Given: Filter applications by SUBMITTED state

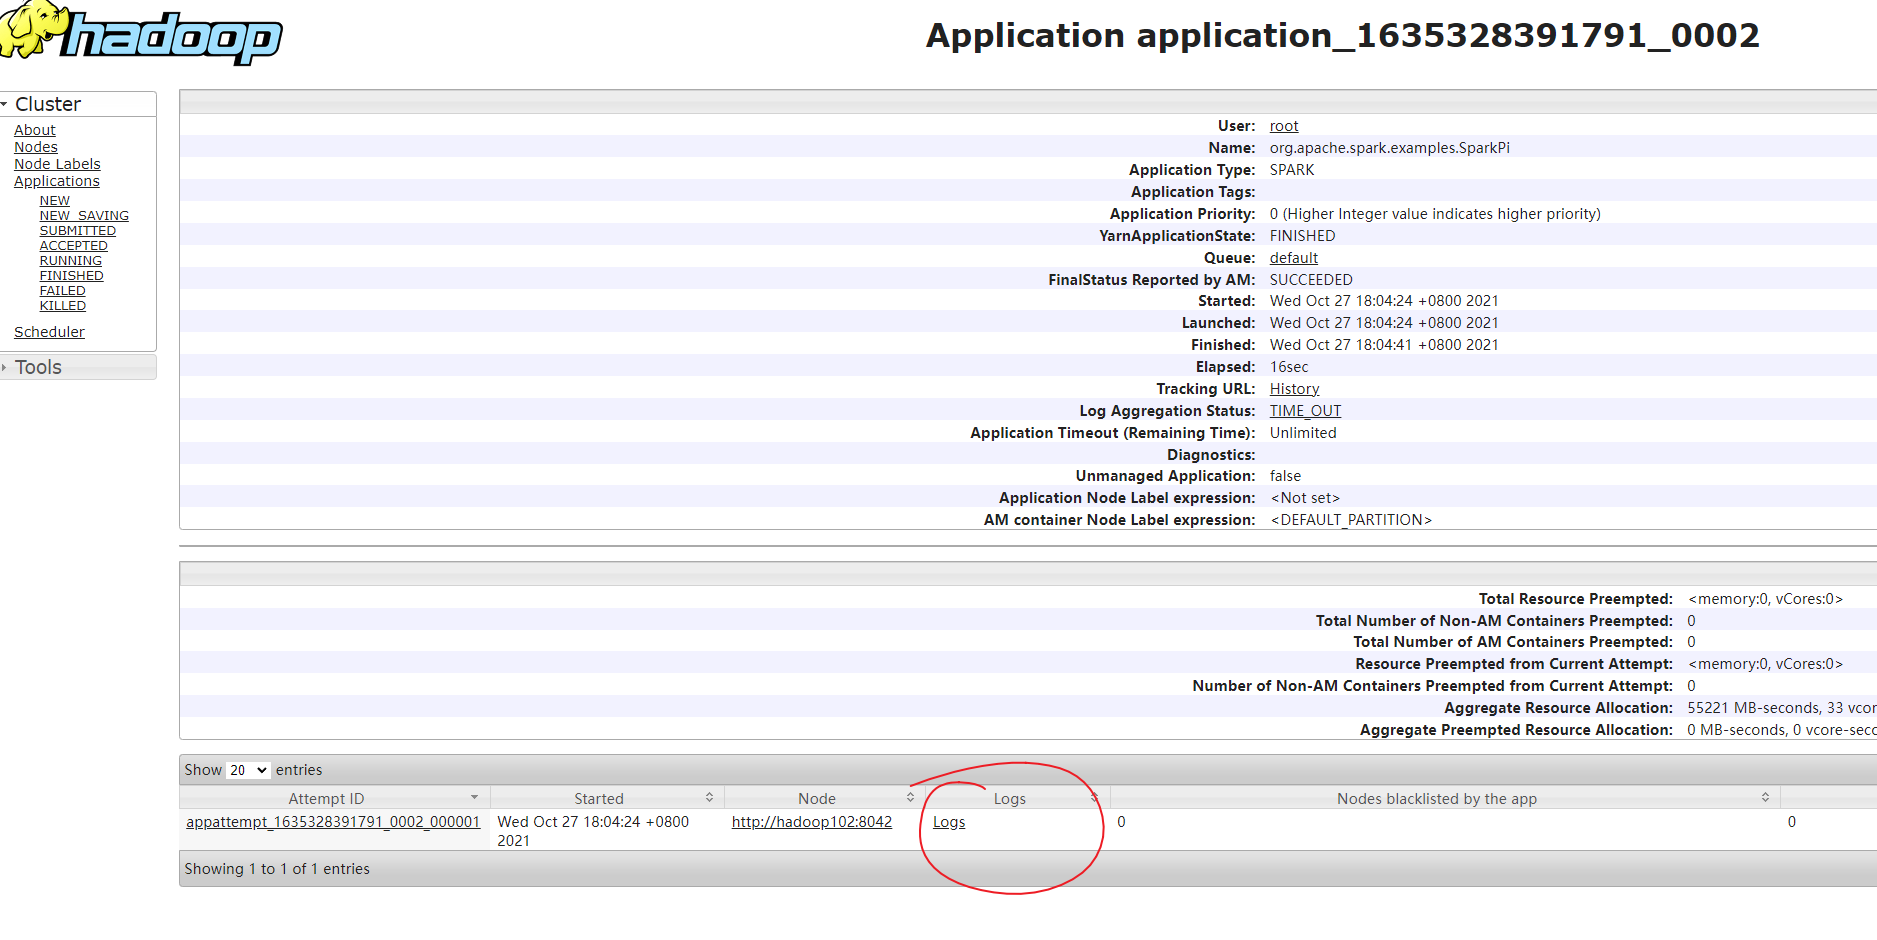Looking at the screenshot, I should (x=78, y=231).
